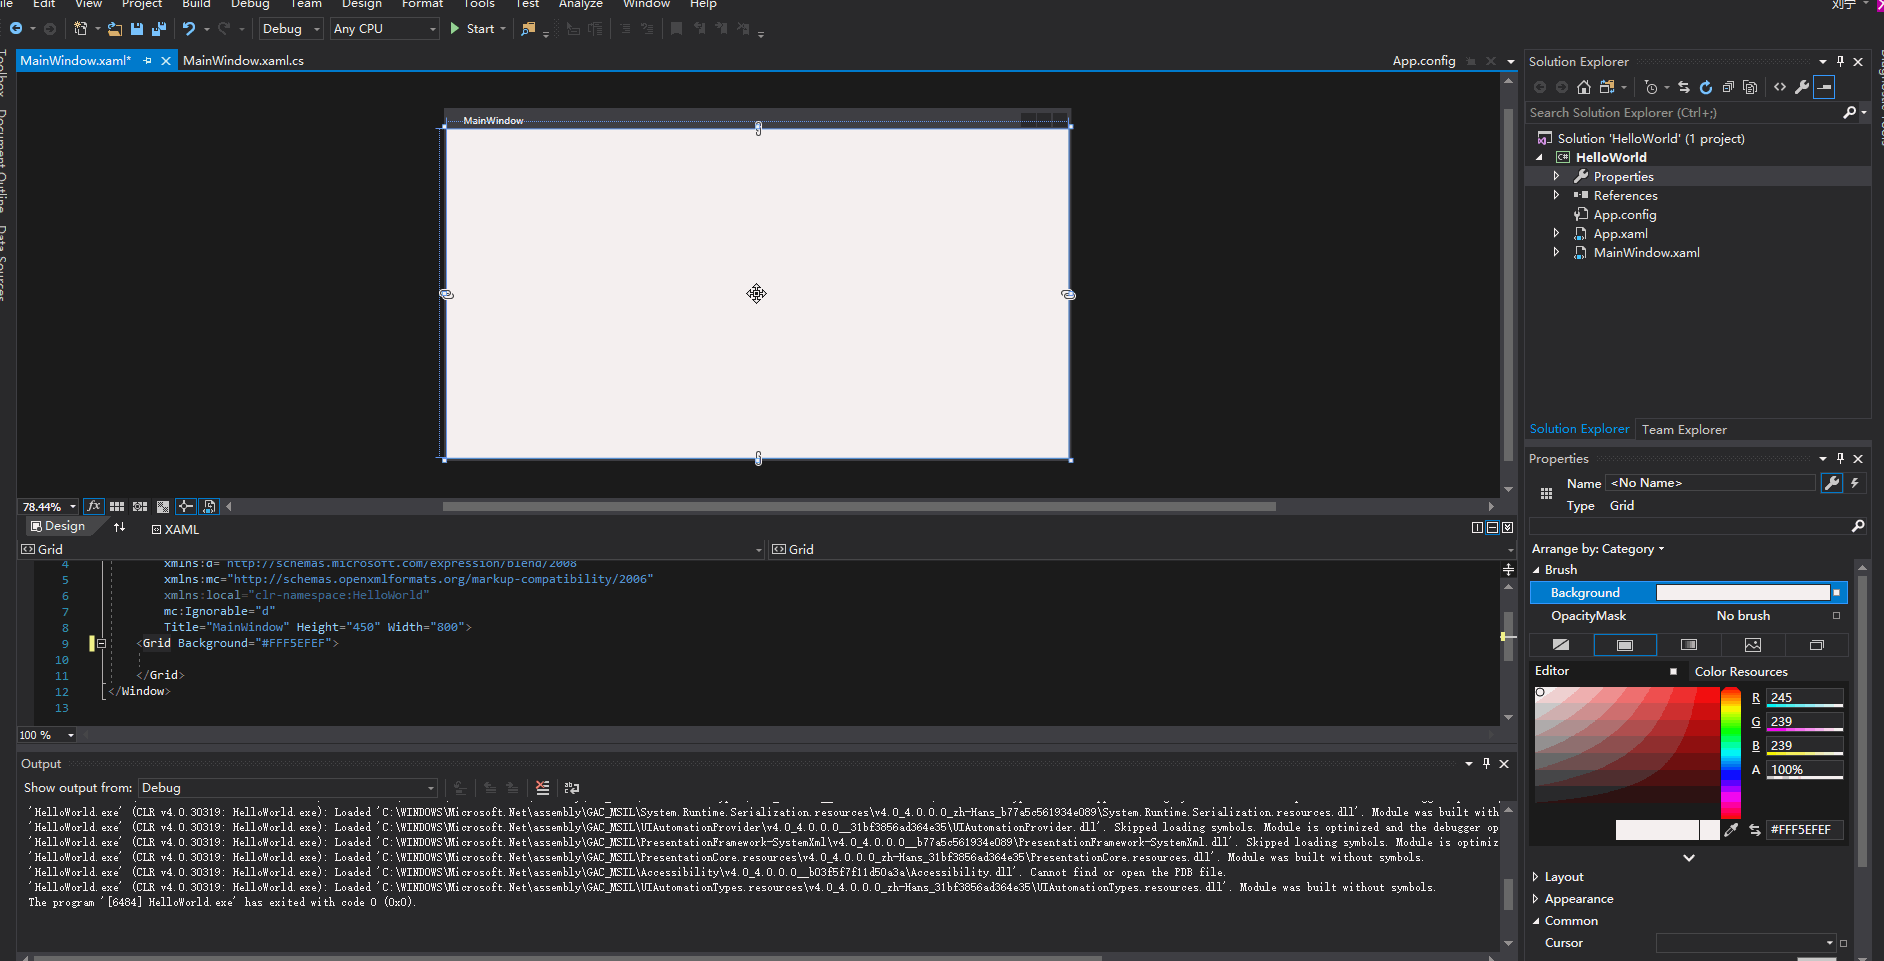Click the View Code icon in Solution Explorer
This screenshot has width=1884, height=961.
[1780, 87]
